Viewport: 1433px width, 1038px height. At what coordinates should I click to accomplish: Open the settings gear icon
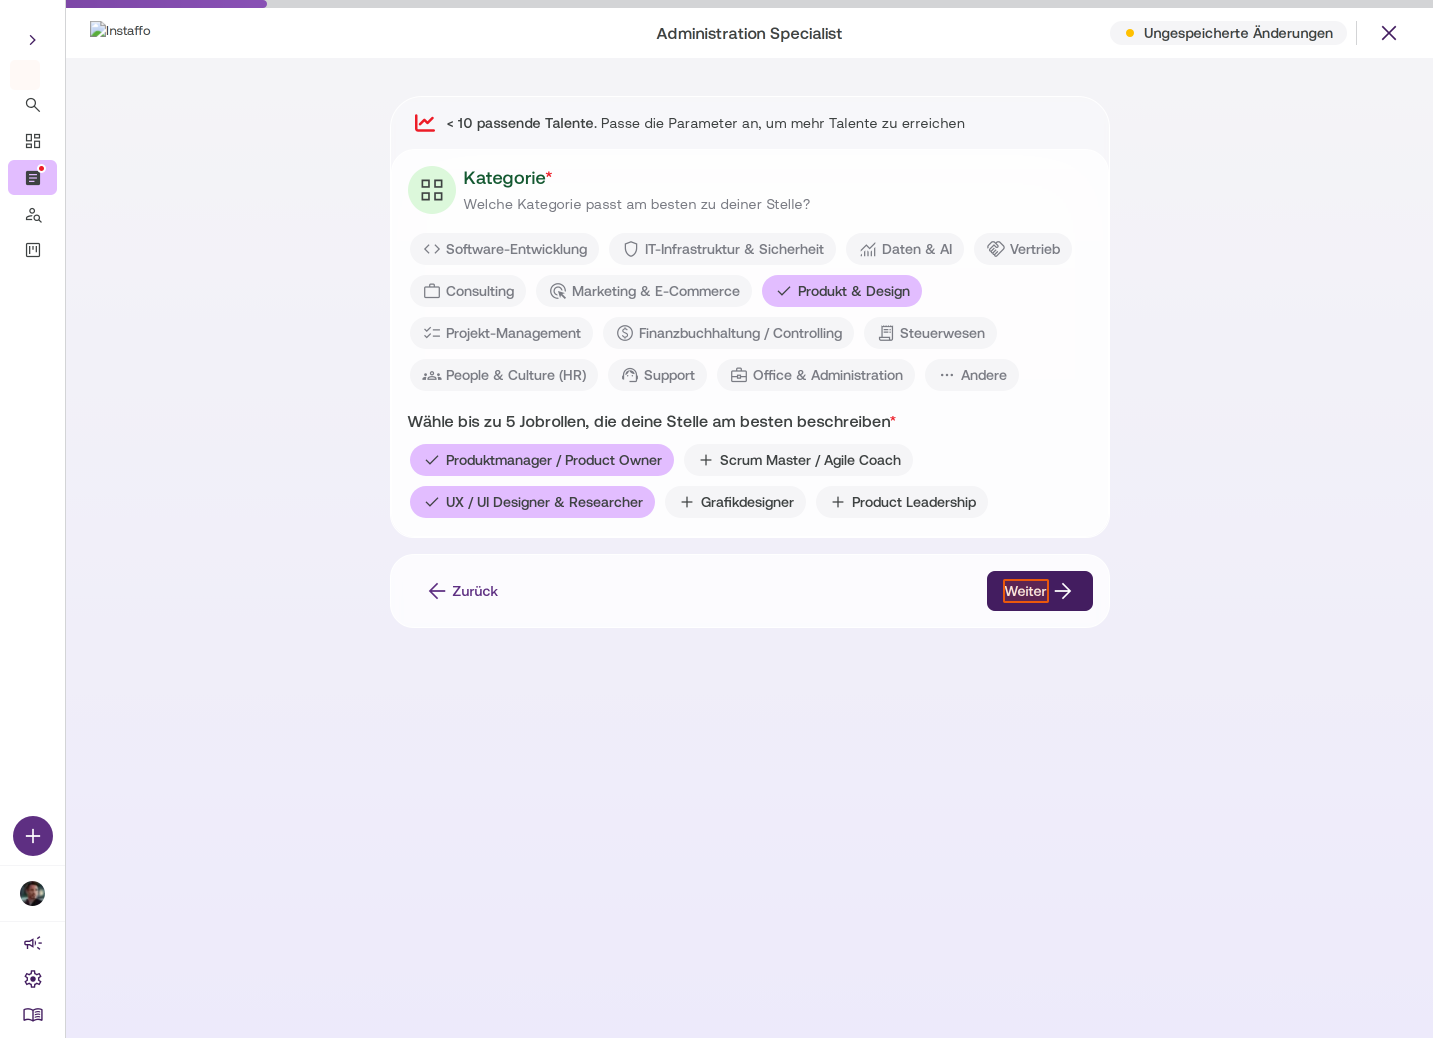[x=33, y=979]
